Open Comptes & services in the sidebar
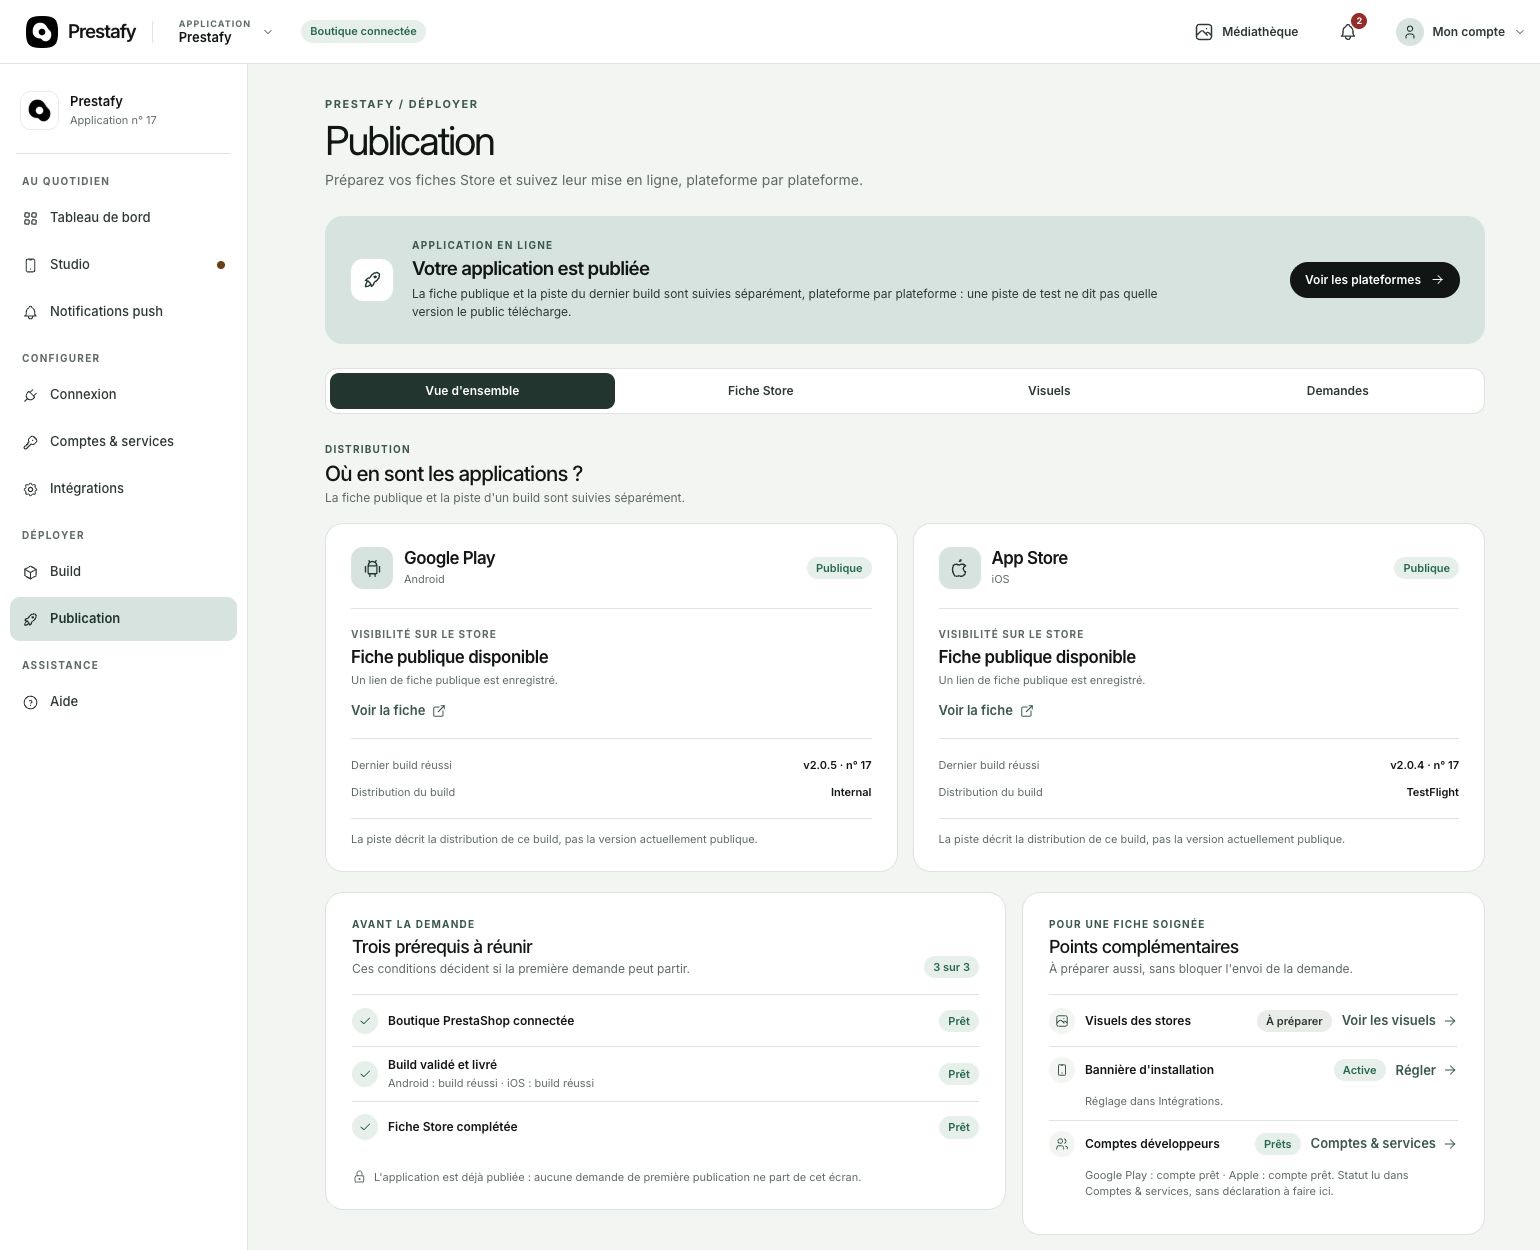This screenshot has height=1250, width=1540. pos(124,442)
